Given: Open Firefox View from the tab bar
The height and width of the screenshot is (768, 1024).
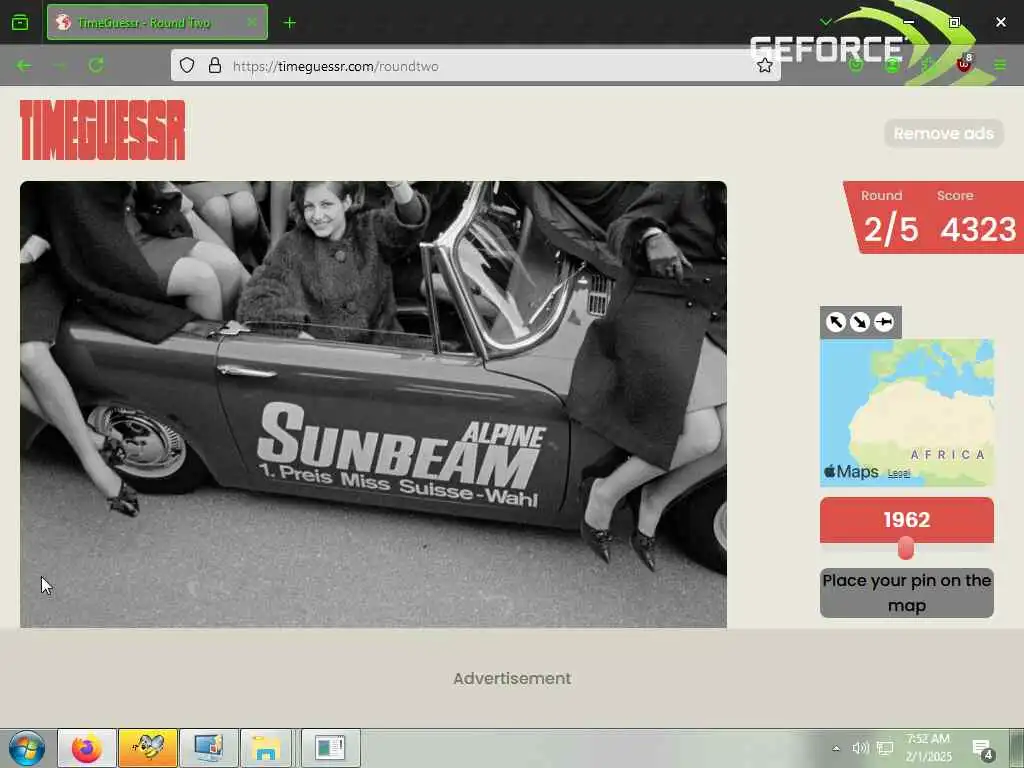Looking at the screenshot, I should [x=20, y=23].
